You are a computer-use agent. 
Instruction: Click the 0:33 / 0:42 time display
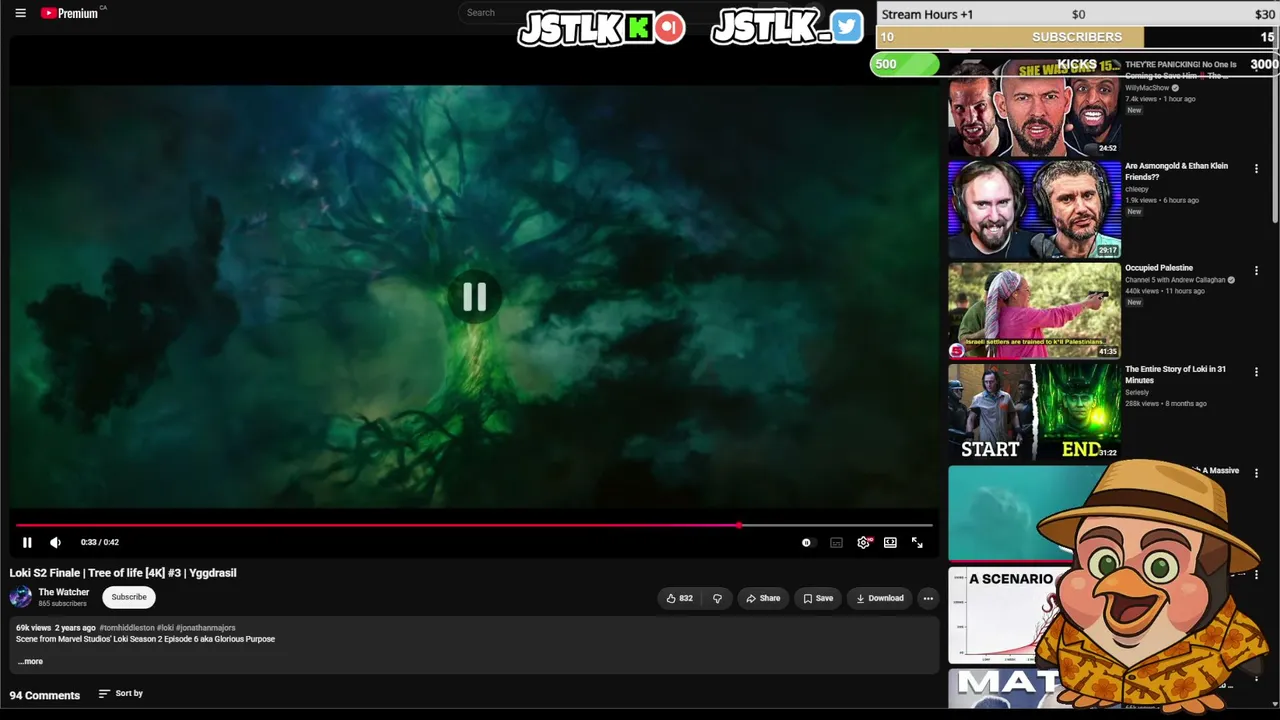pos(100,542)
